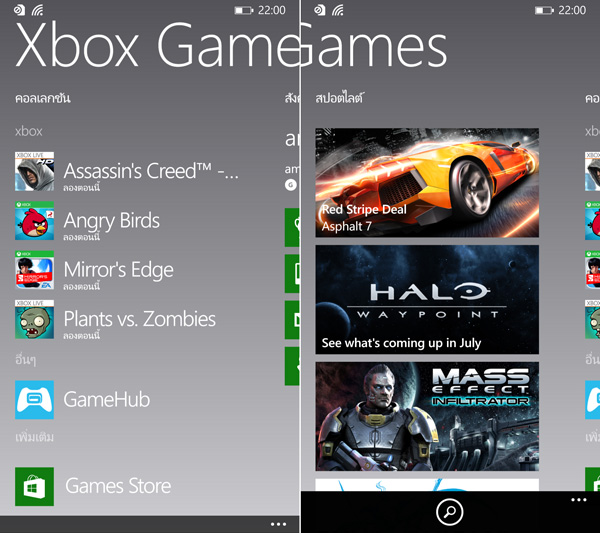The image size is (600, 533).
Task: Tap the Mirror's Edge game icon
Action: pyautogui.click(x=34, y=270)
